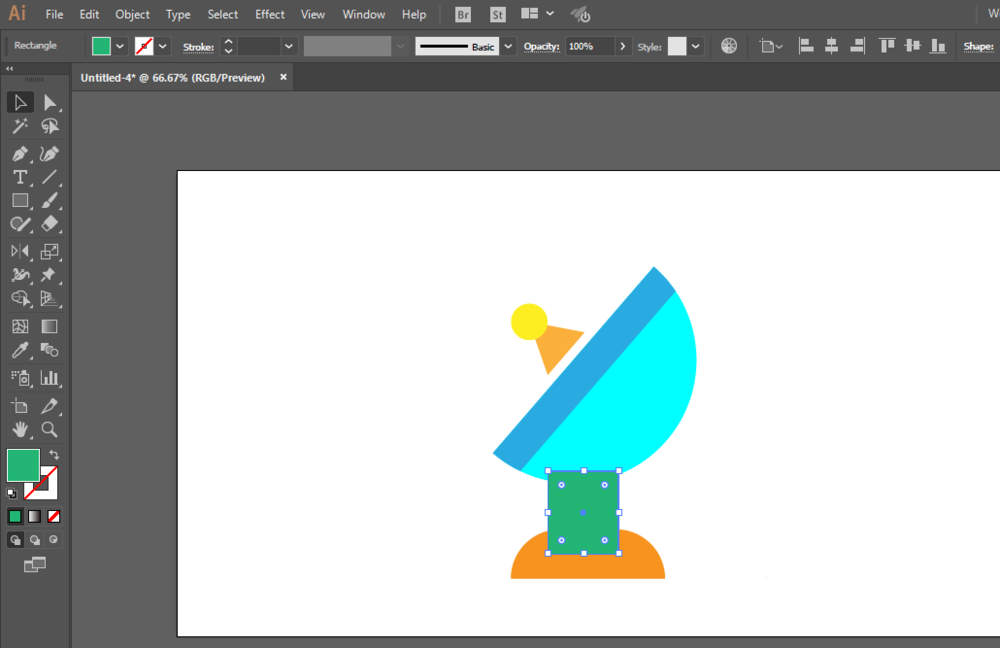This screenshot has width=1000, height=648.
Task: Open stroke color dropdown in control bar
Action: click(x=163, y=47)
